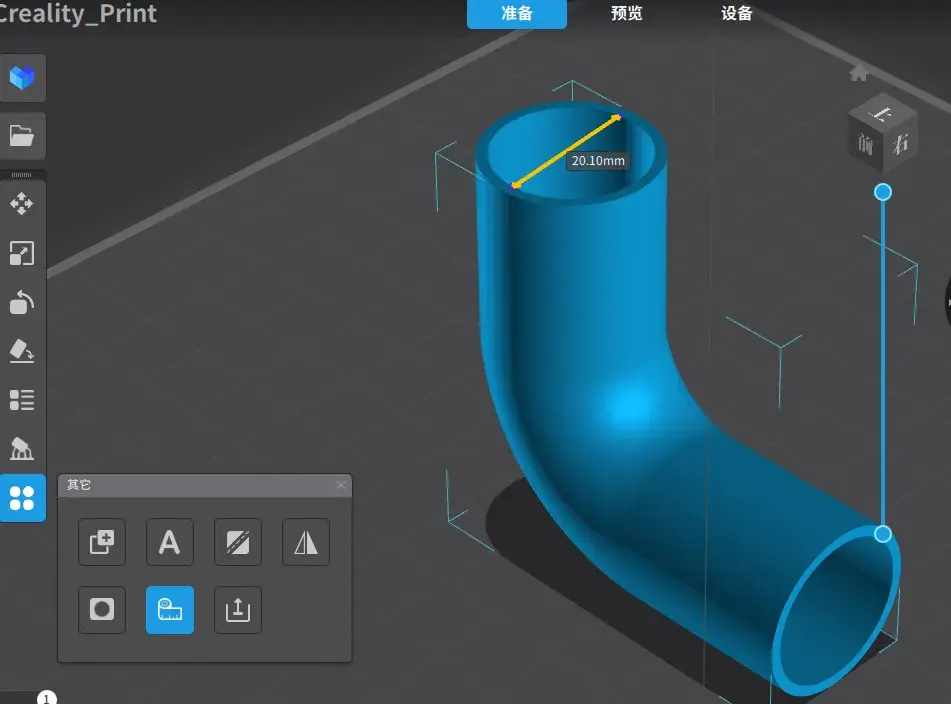Switch to the 预览 tab

coord(627,14)
